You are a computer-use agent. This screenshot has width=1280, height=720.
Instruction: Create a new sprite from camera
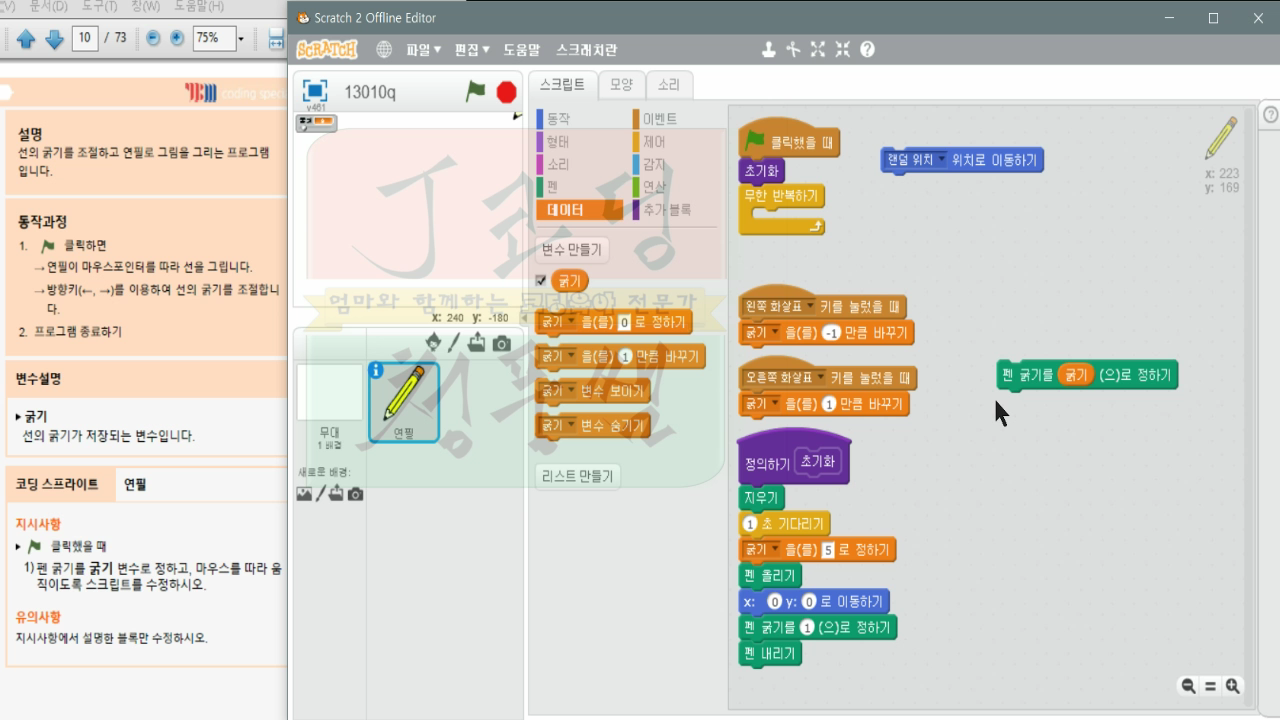point(502,343)
